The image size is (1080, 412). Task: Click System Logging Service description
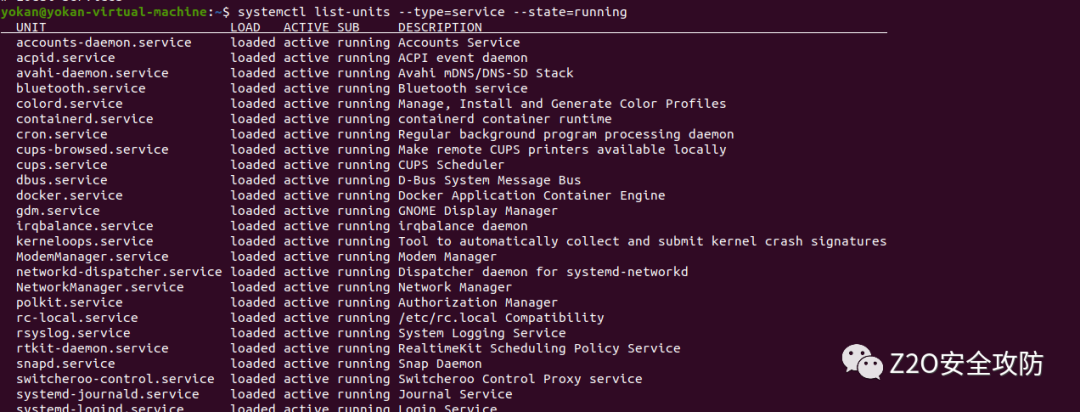(x=482, y=333)
